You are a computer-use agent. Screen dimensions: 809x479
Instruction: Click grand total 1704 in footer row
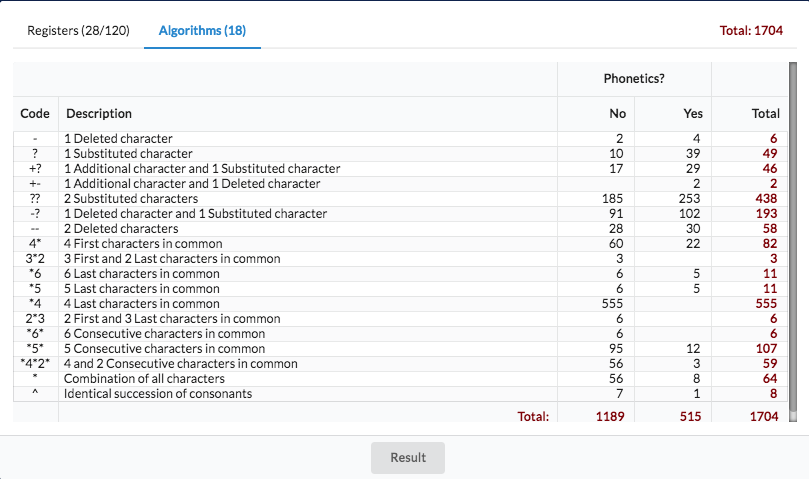[x=762, y=416]
